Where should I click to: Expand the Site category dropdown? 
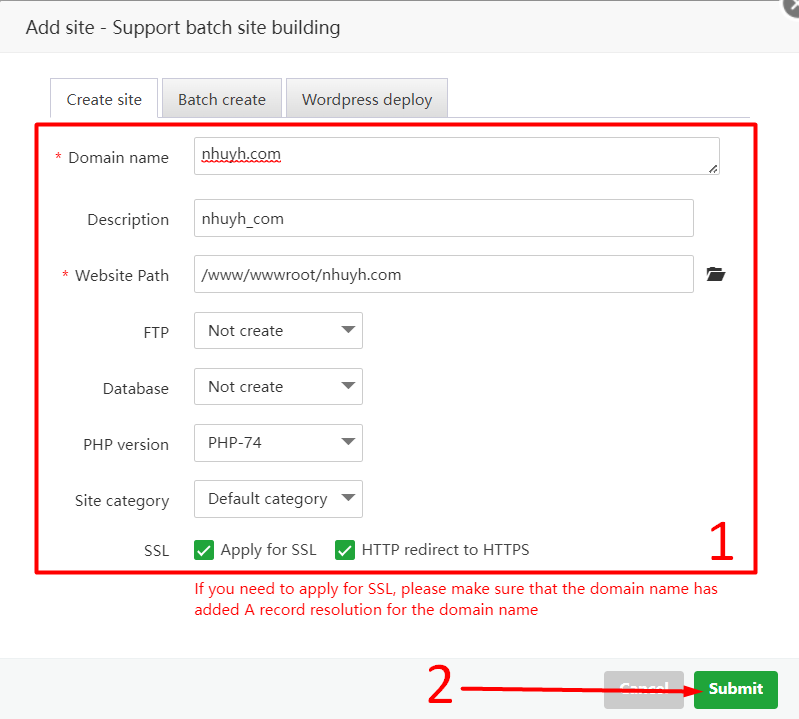pos(278,499)
